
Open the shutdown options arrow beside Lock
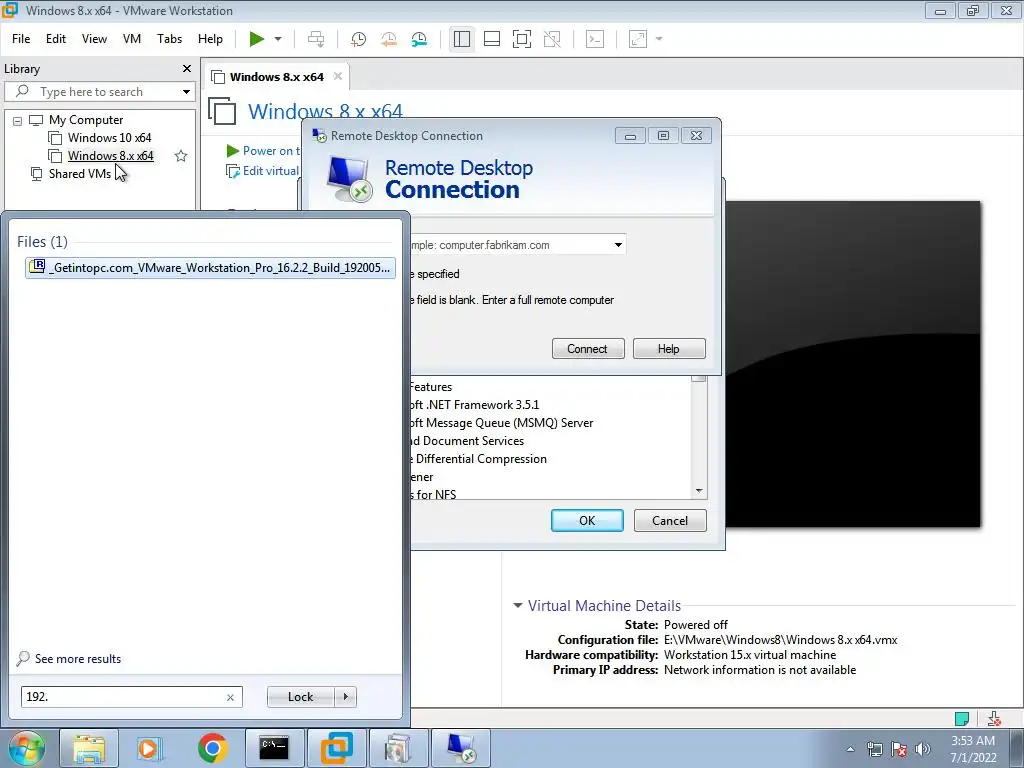345,697
